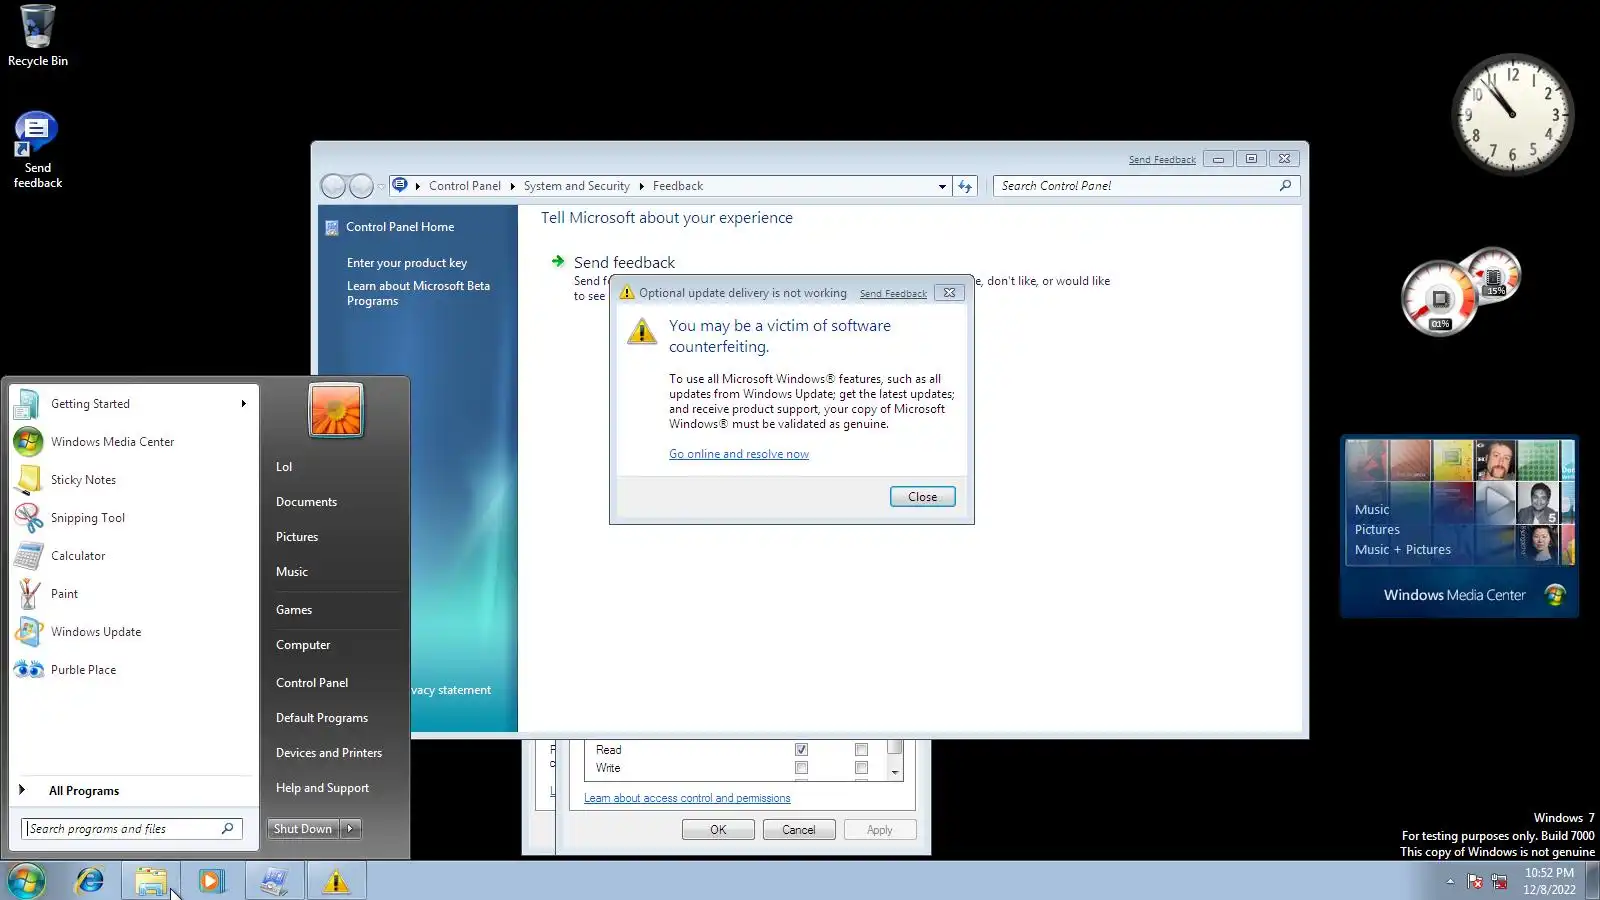Click the network icon in system tray
This screenshot has height=900, width=1600.
pos(1499,881)
